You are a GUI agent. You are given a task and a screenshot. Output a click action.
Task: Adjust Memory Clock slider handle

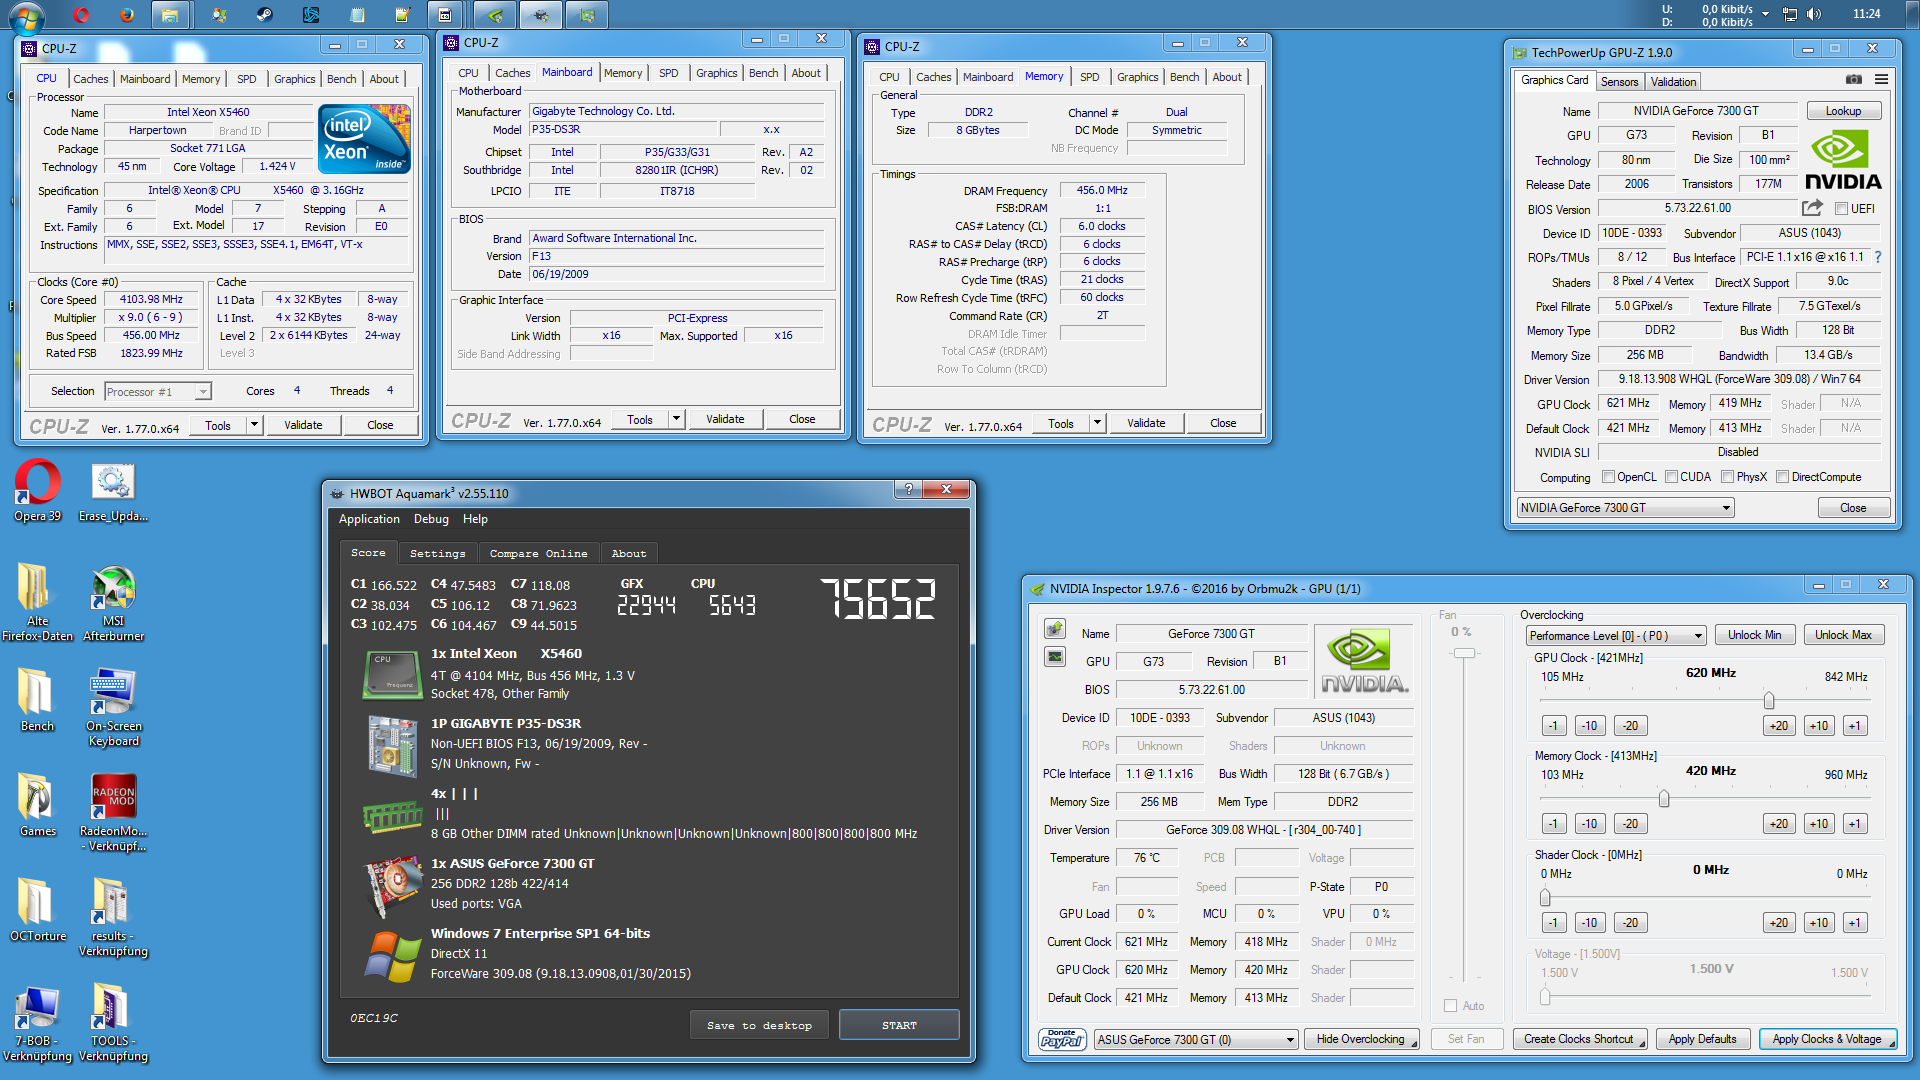[1664, 798]
